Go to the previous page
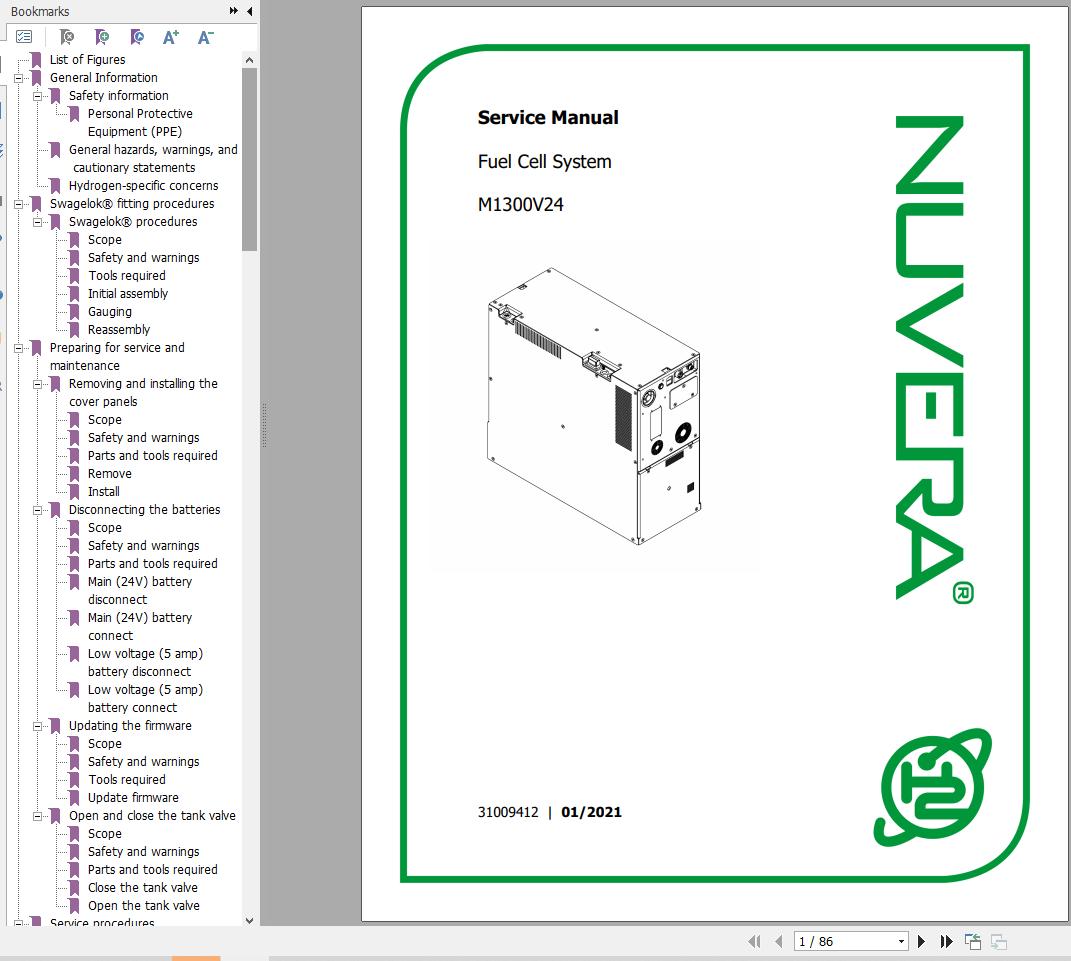The height and width of the screenshot is (961, 1071). pos(779,941)
